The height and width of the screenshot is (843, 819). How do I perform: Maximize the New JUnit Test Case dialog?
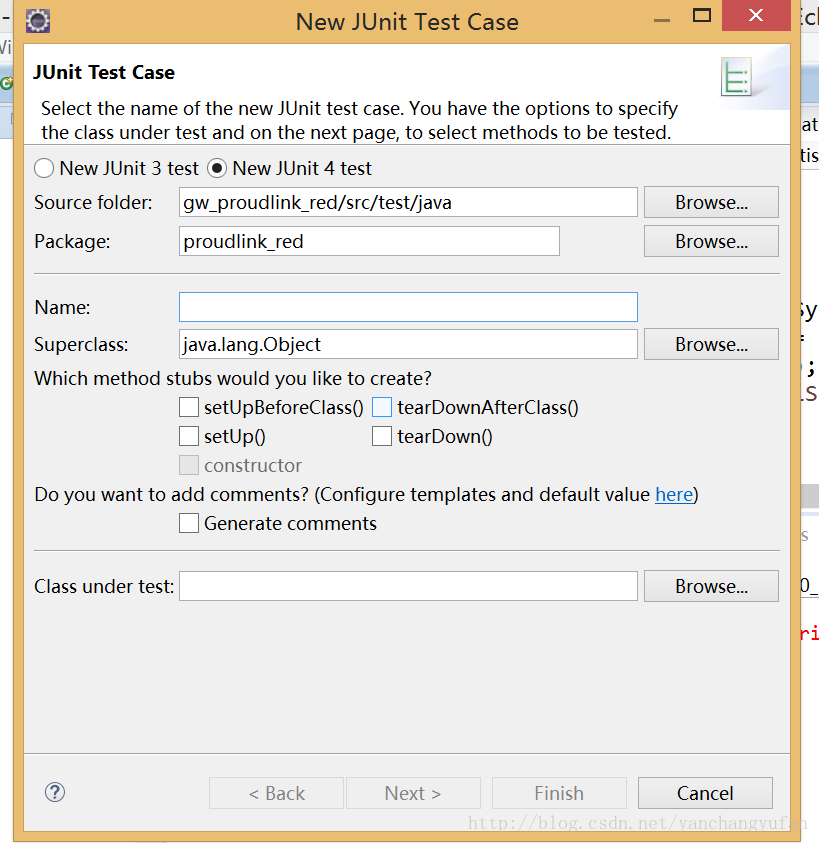tap(702, 16)
